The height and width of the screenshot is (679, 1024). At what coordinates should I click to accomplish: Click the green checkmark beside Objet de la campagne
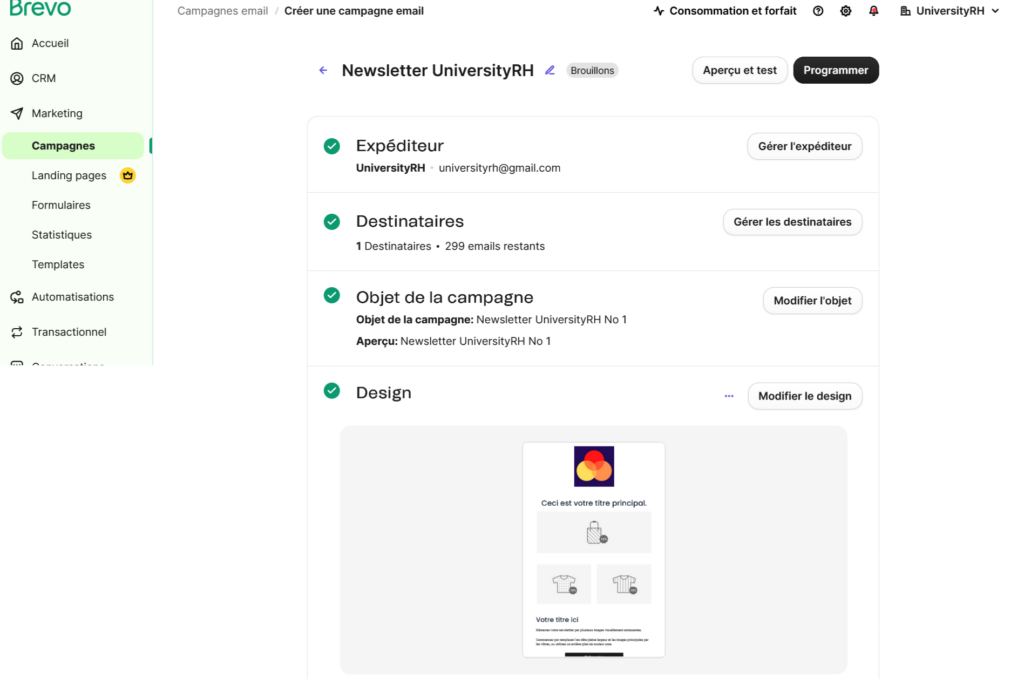click(332, 295)
